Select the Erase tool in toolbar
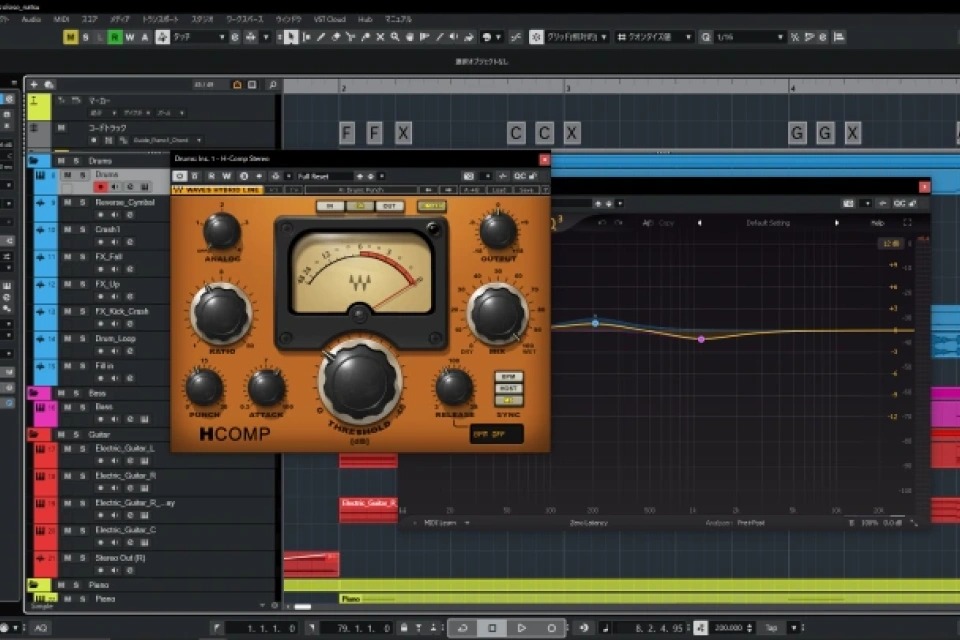This screenshot has height=640, width=960. [x=336, y=37]
